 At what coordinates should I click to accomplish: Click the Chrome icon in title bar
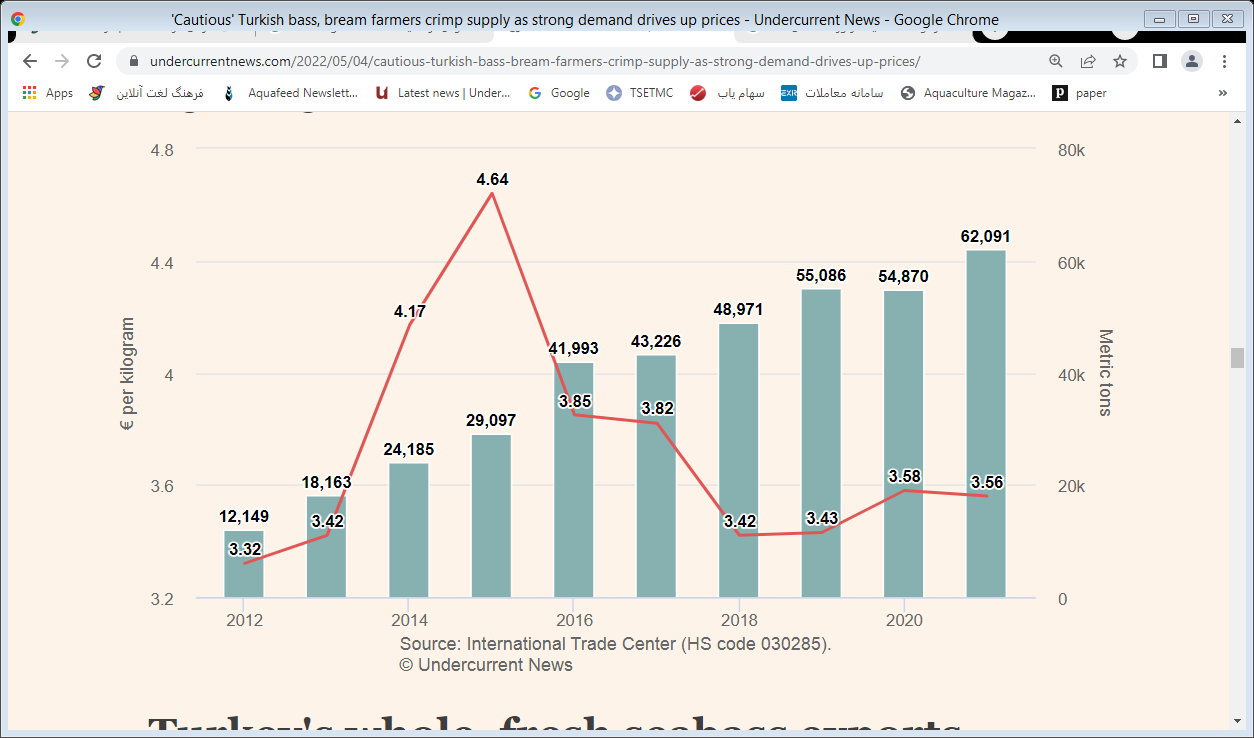coord(18,19)
